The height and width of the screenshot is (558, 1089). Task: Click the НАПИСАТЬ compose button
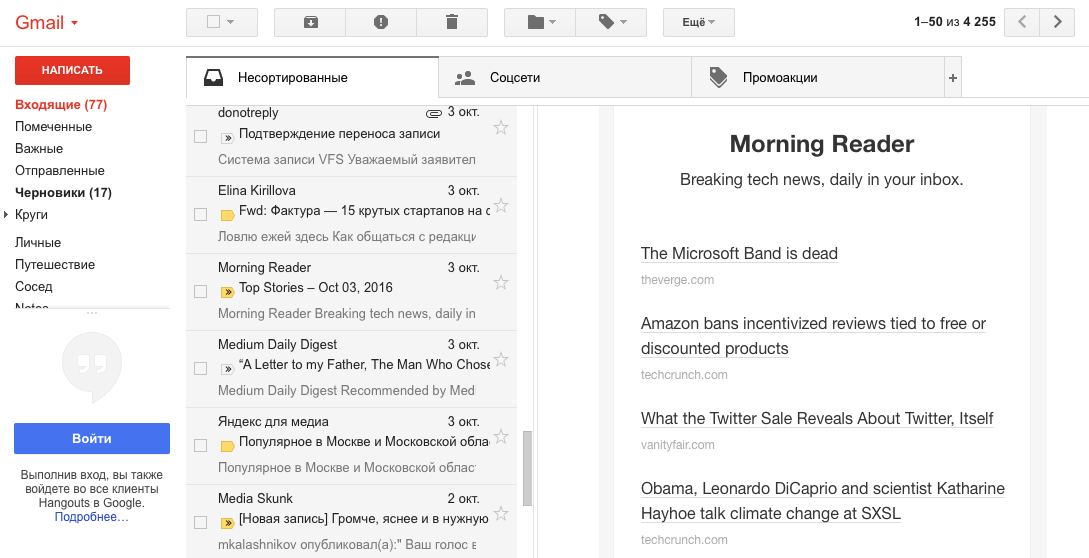click(72, 70)
